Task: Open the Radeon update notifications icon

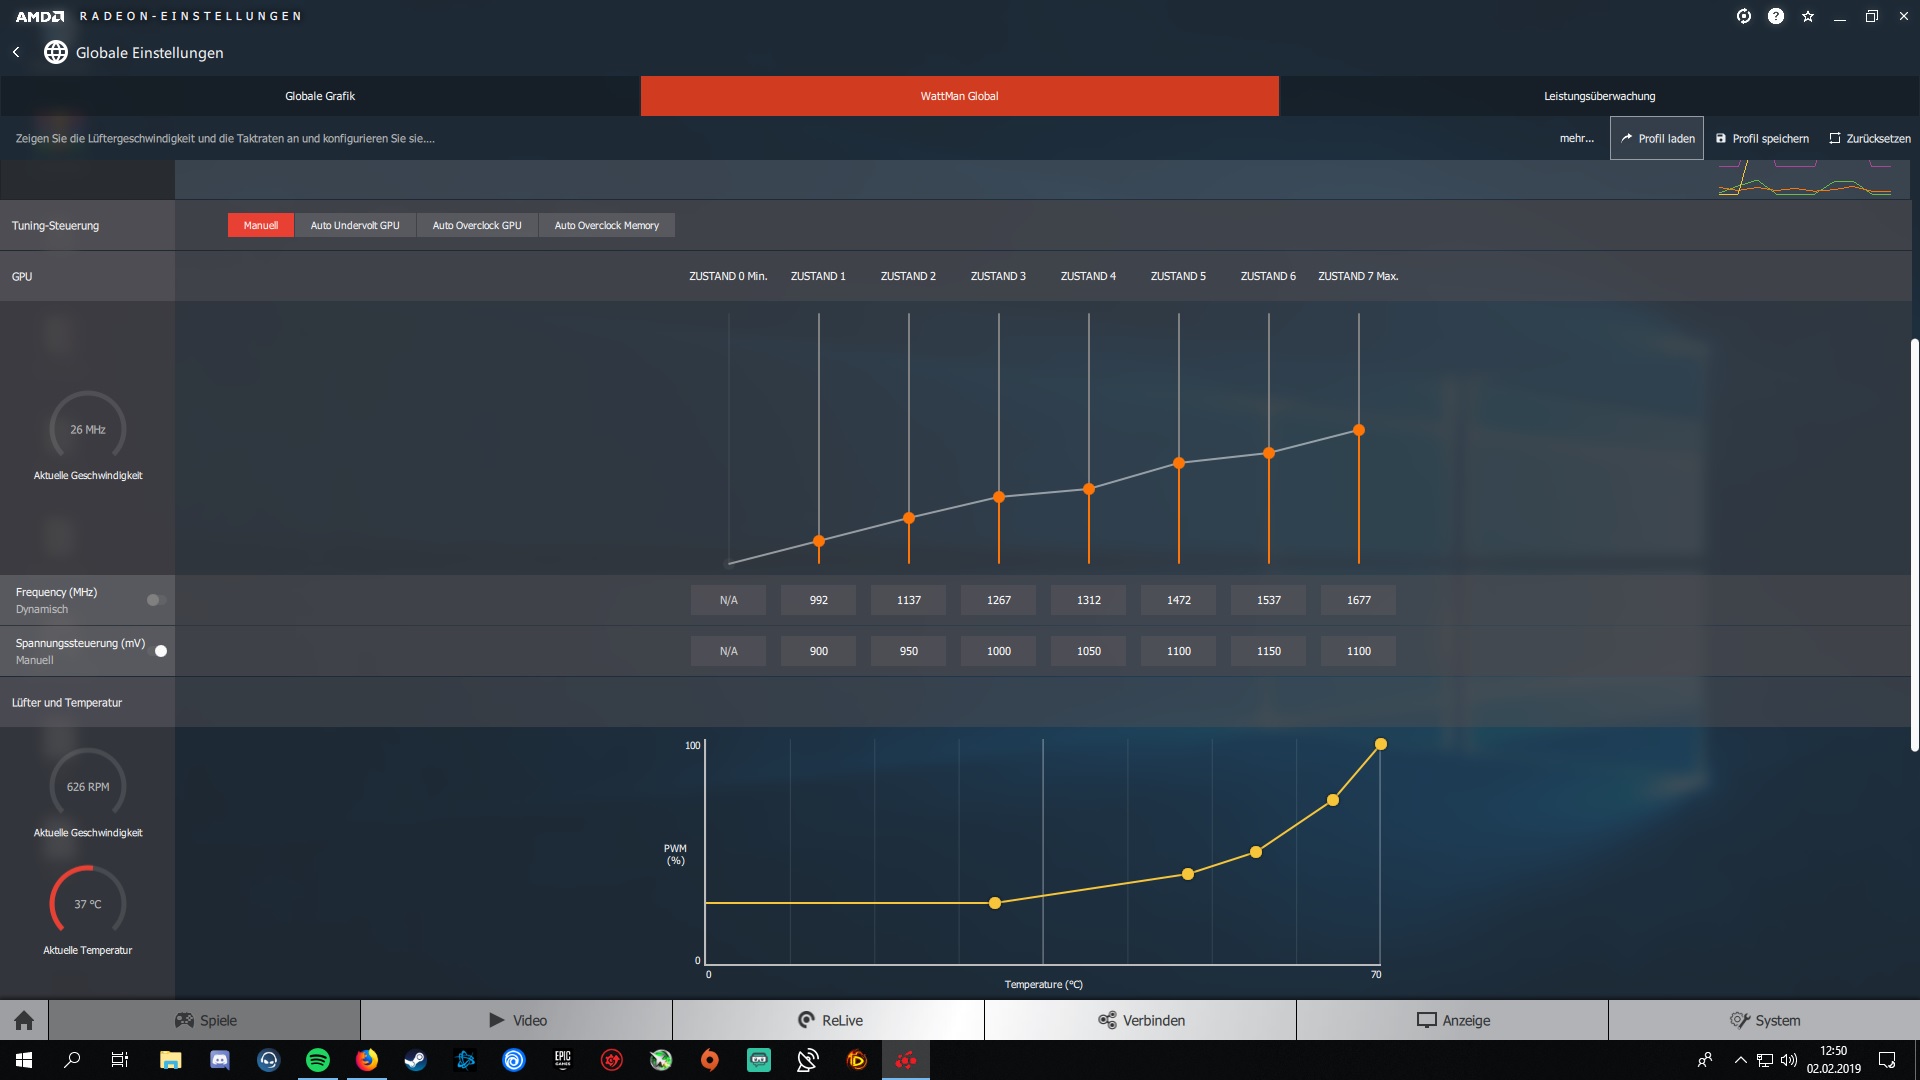Action: pyautogui.click(x=1744, y=16)
